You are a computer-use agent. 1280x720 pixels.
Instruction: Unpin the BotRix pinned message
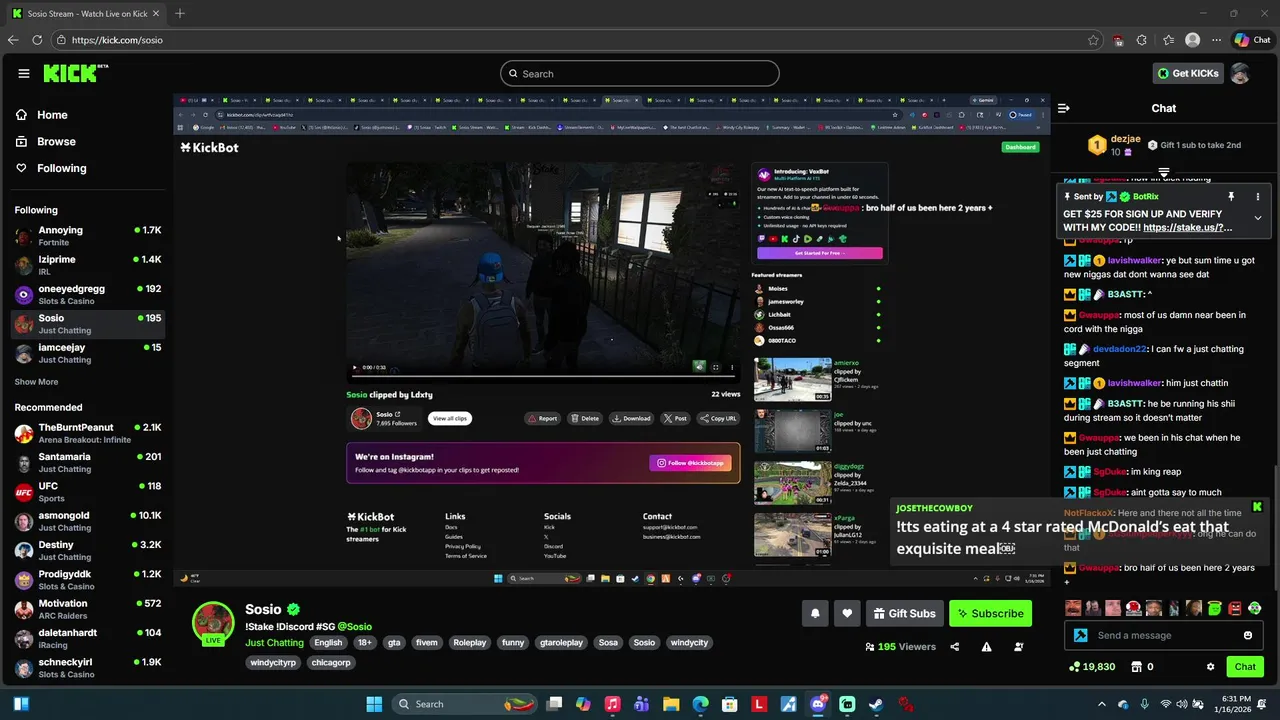pyautogui.click(x=1231, y=197)
